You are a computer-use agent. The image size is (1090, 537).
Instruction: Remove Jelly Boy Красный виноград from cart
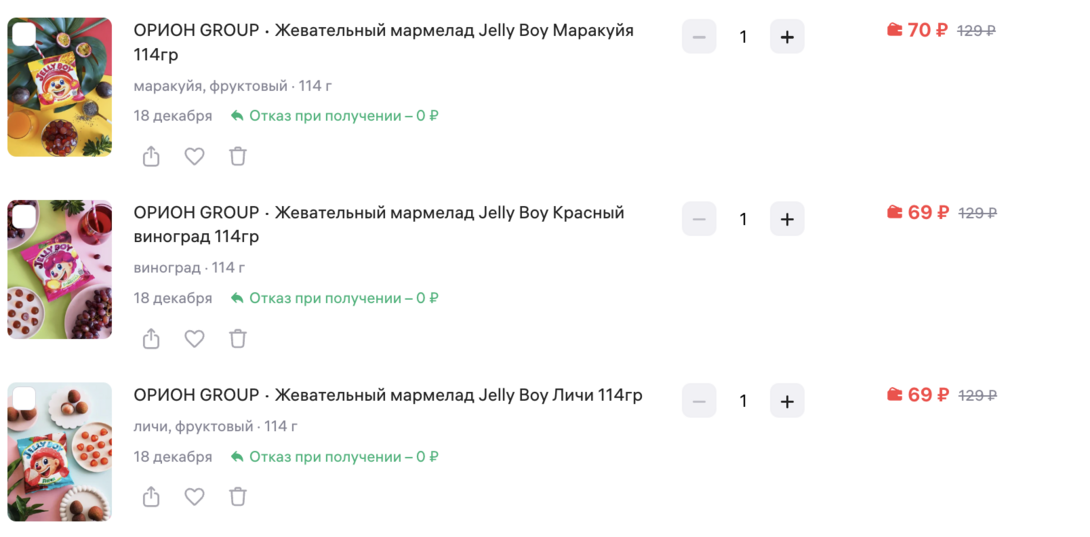[237, 339]
